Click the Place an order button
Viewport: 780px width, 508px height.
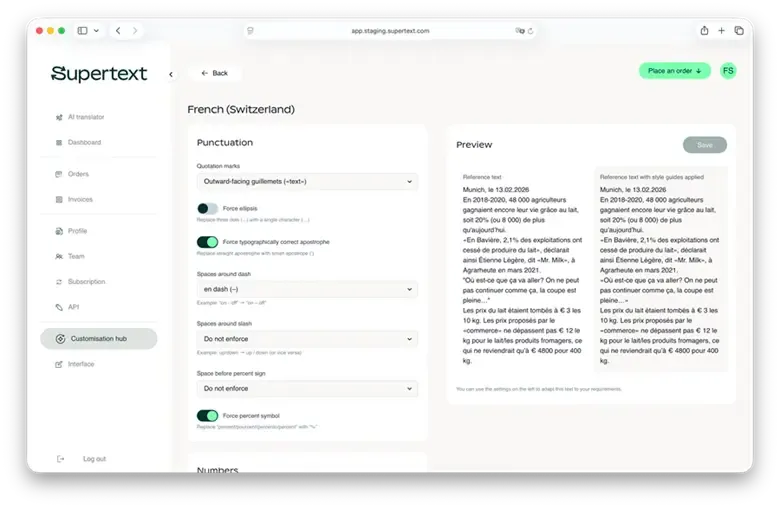(x=675, y=71)
